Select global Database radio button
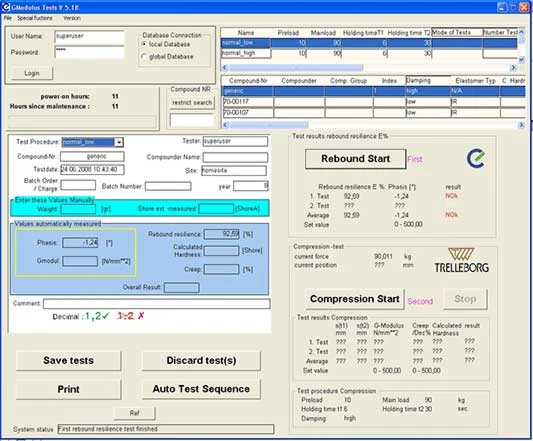Screen dimensions: 533x441 144,57
